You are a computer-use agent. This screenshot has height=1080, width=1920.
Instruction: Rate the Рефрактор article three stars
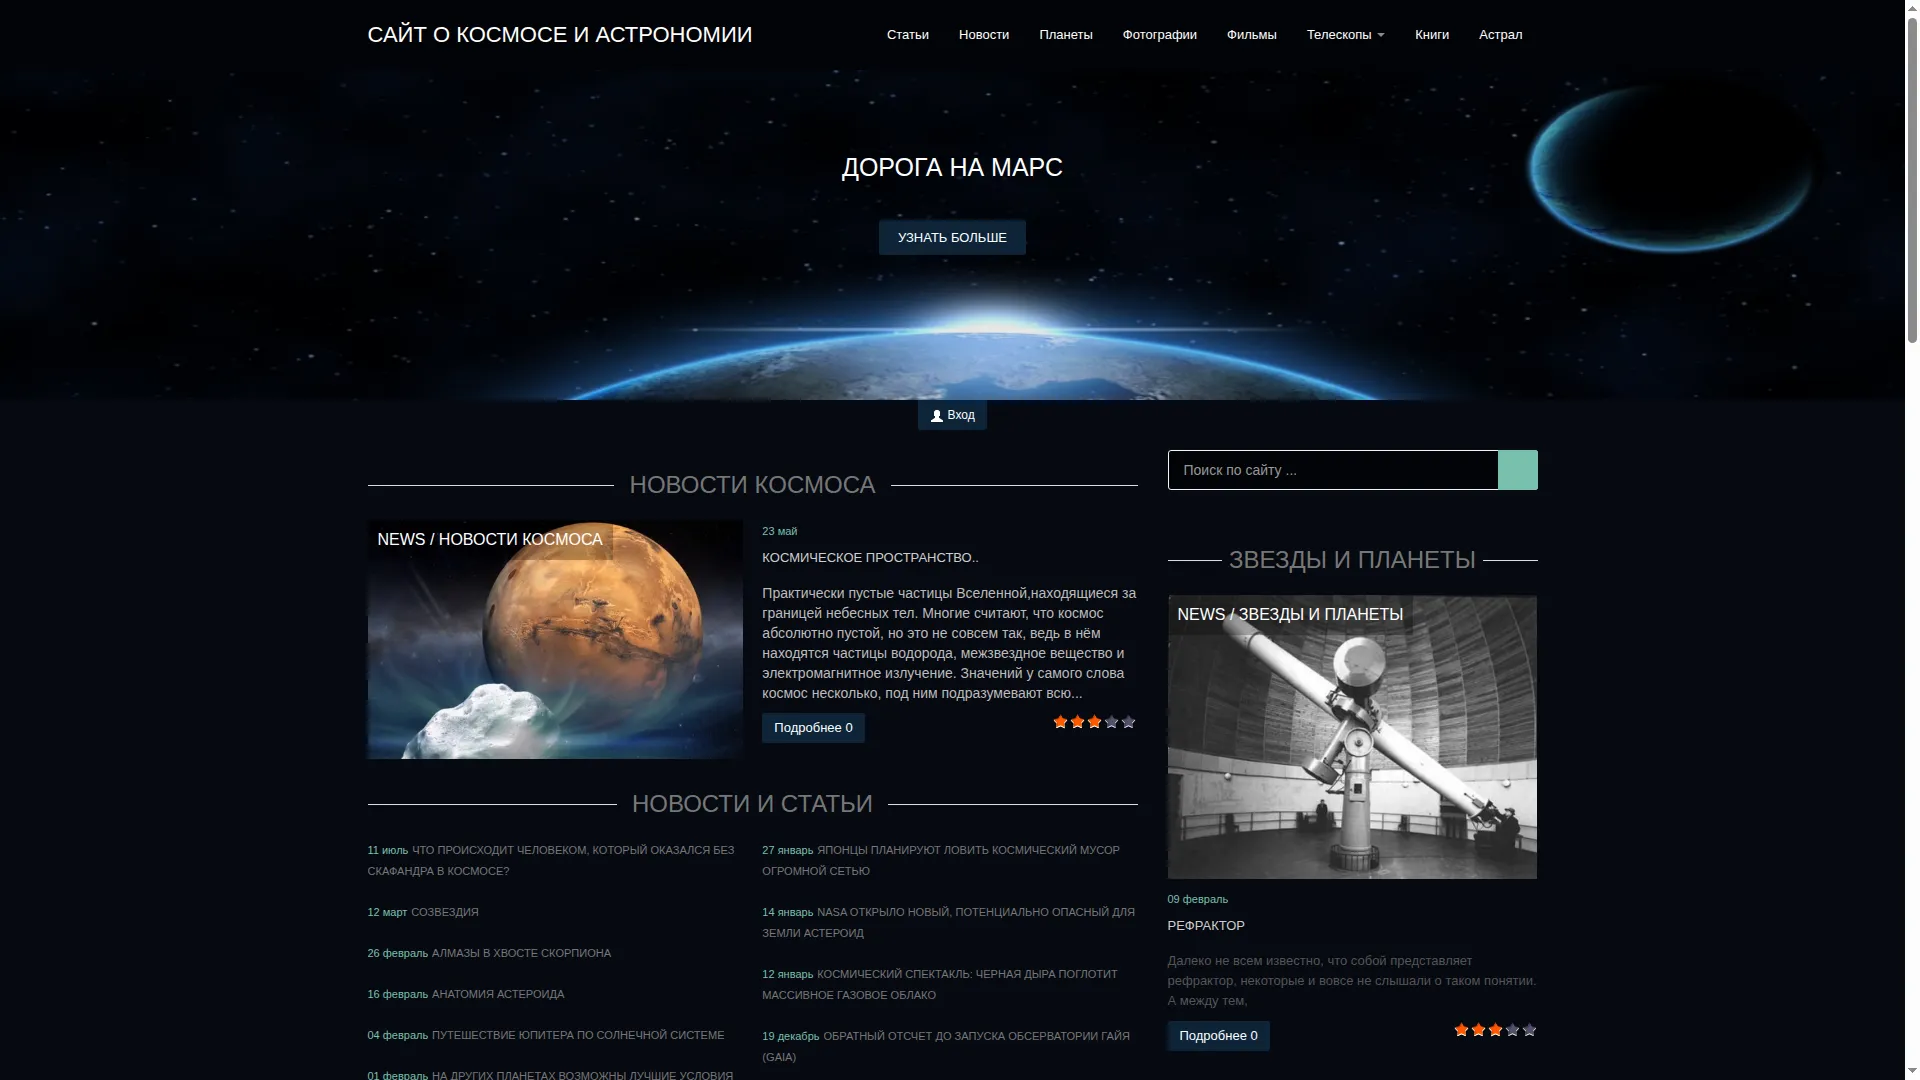point(1495,1030)
